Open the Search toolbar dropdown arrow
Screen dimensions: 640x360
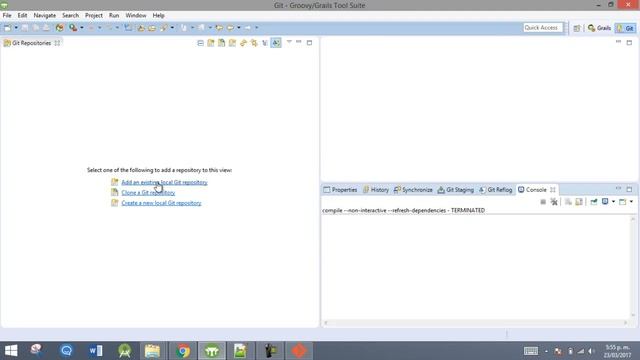pyautogui.click(x=172, y=28)
